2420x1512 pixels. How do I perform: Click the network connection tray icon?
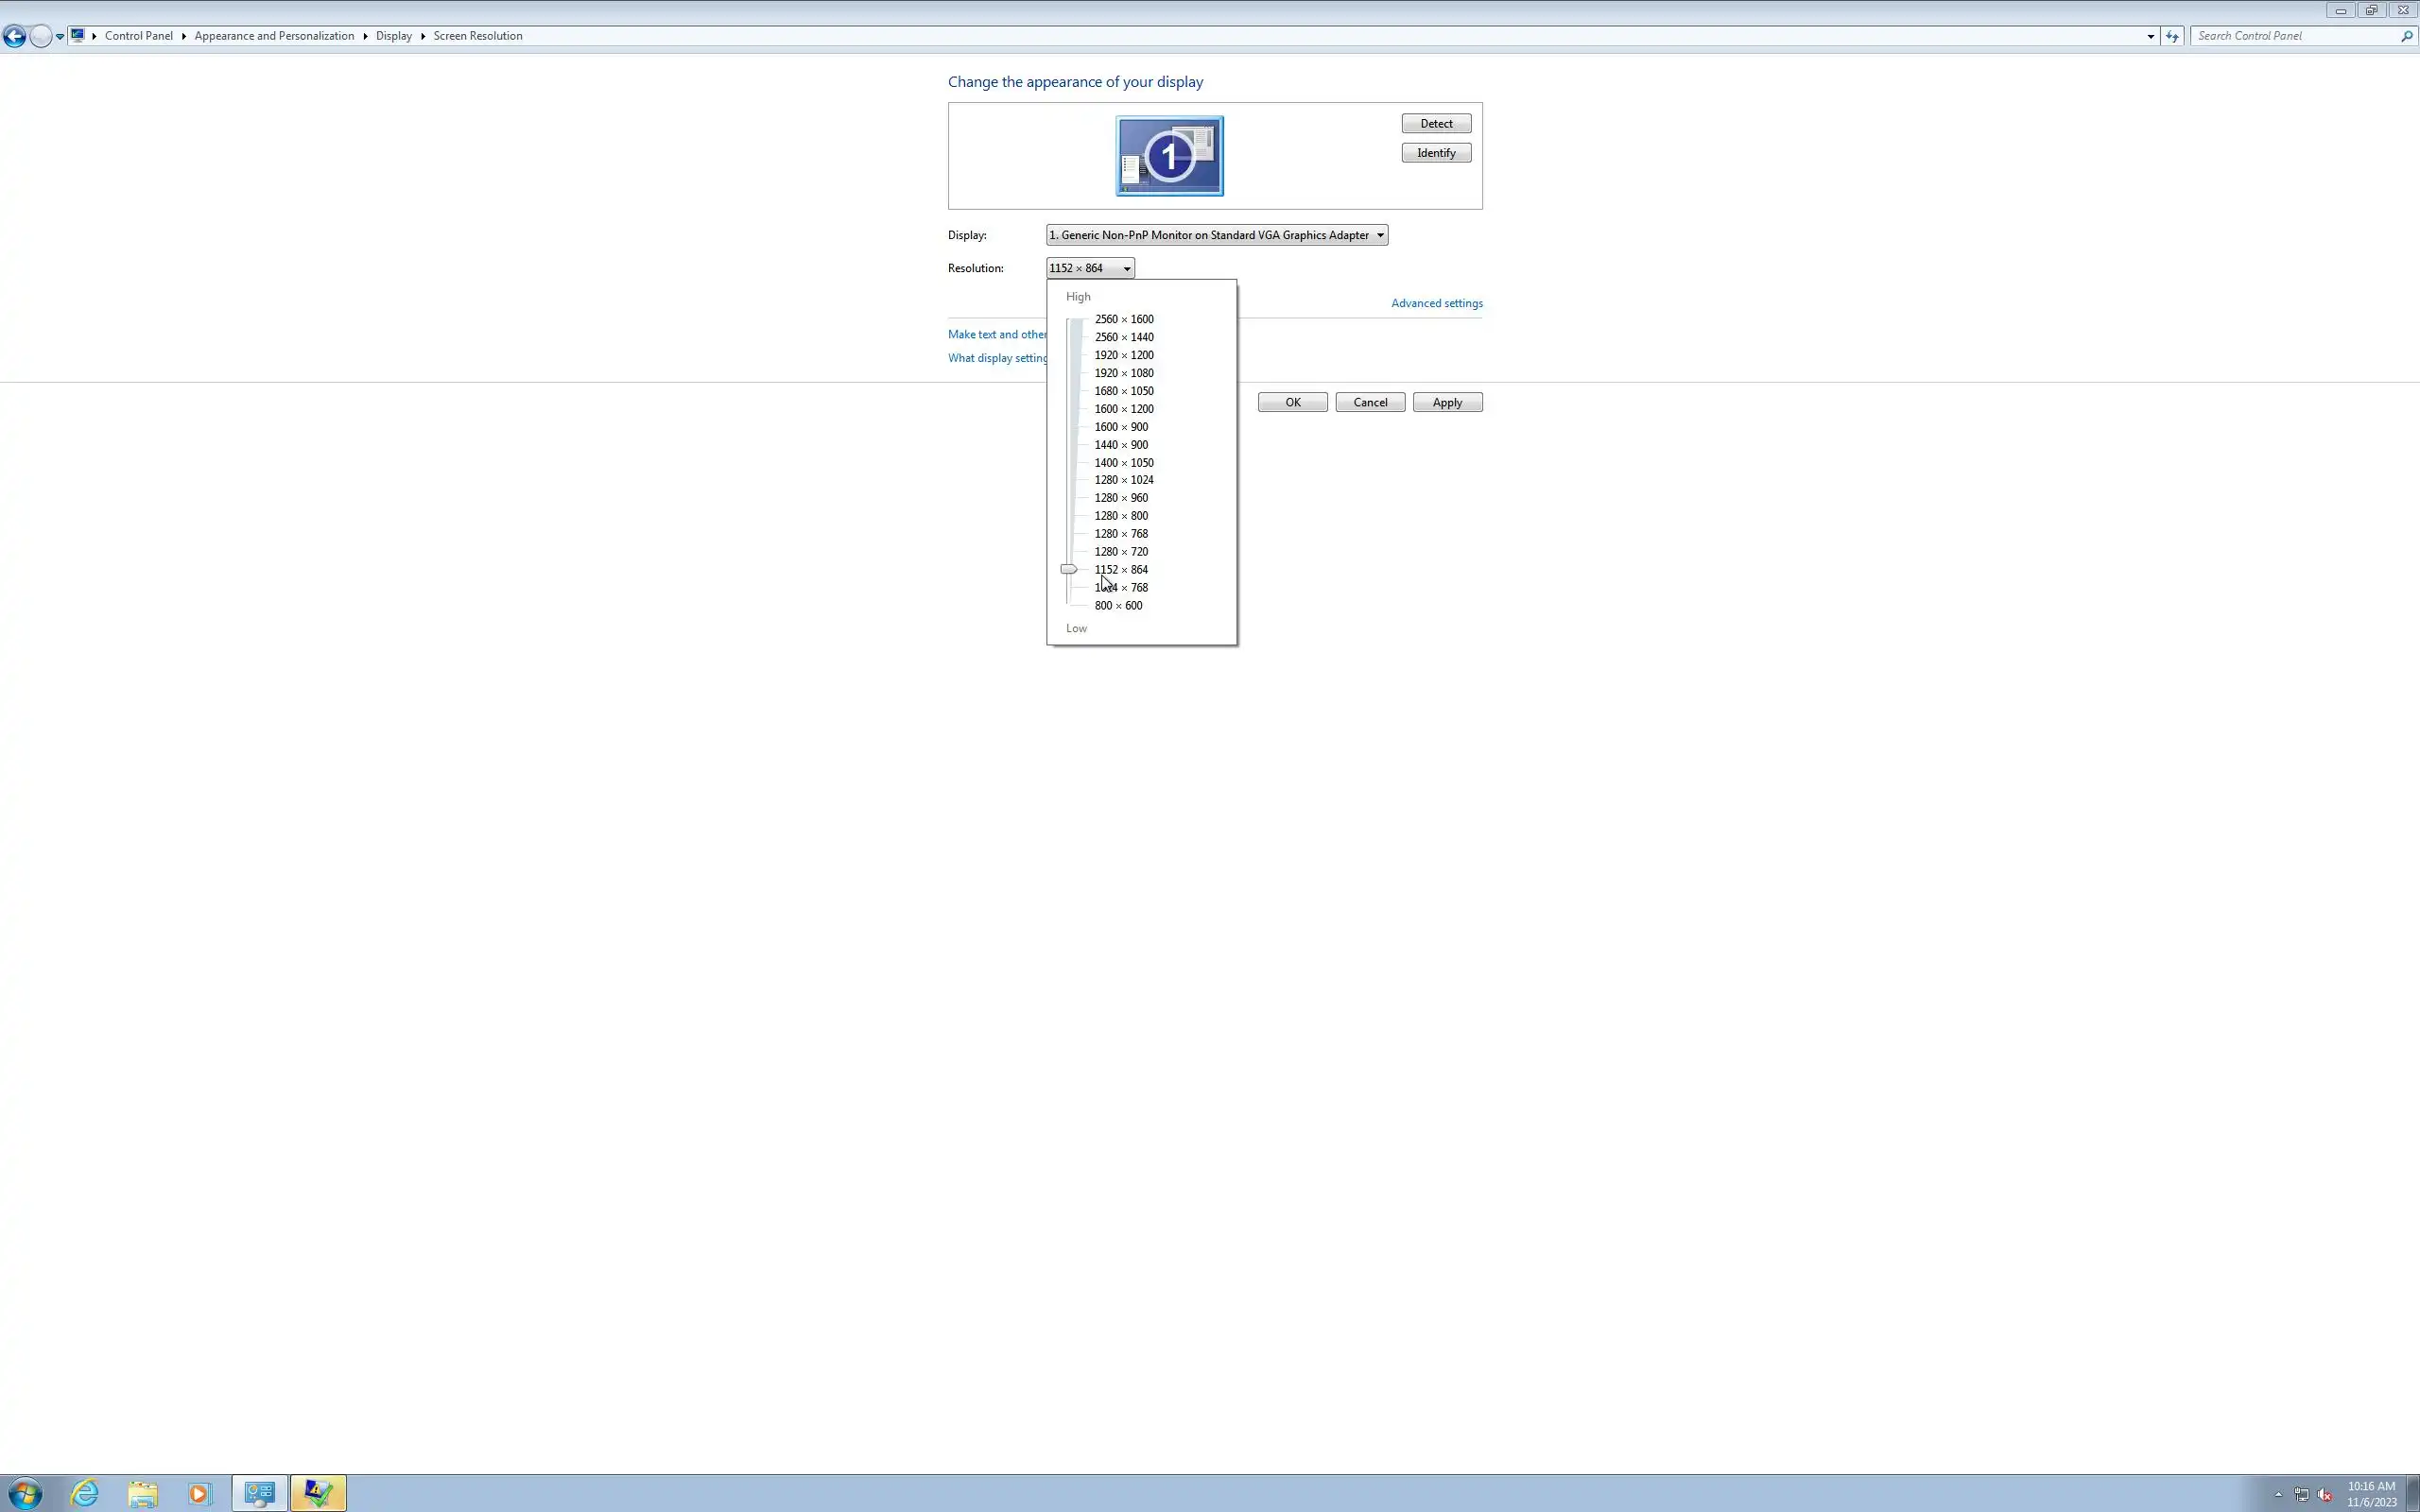(2301, 1495)
